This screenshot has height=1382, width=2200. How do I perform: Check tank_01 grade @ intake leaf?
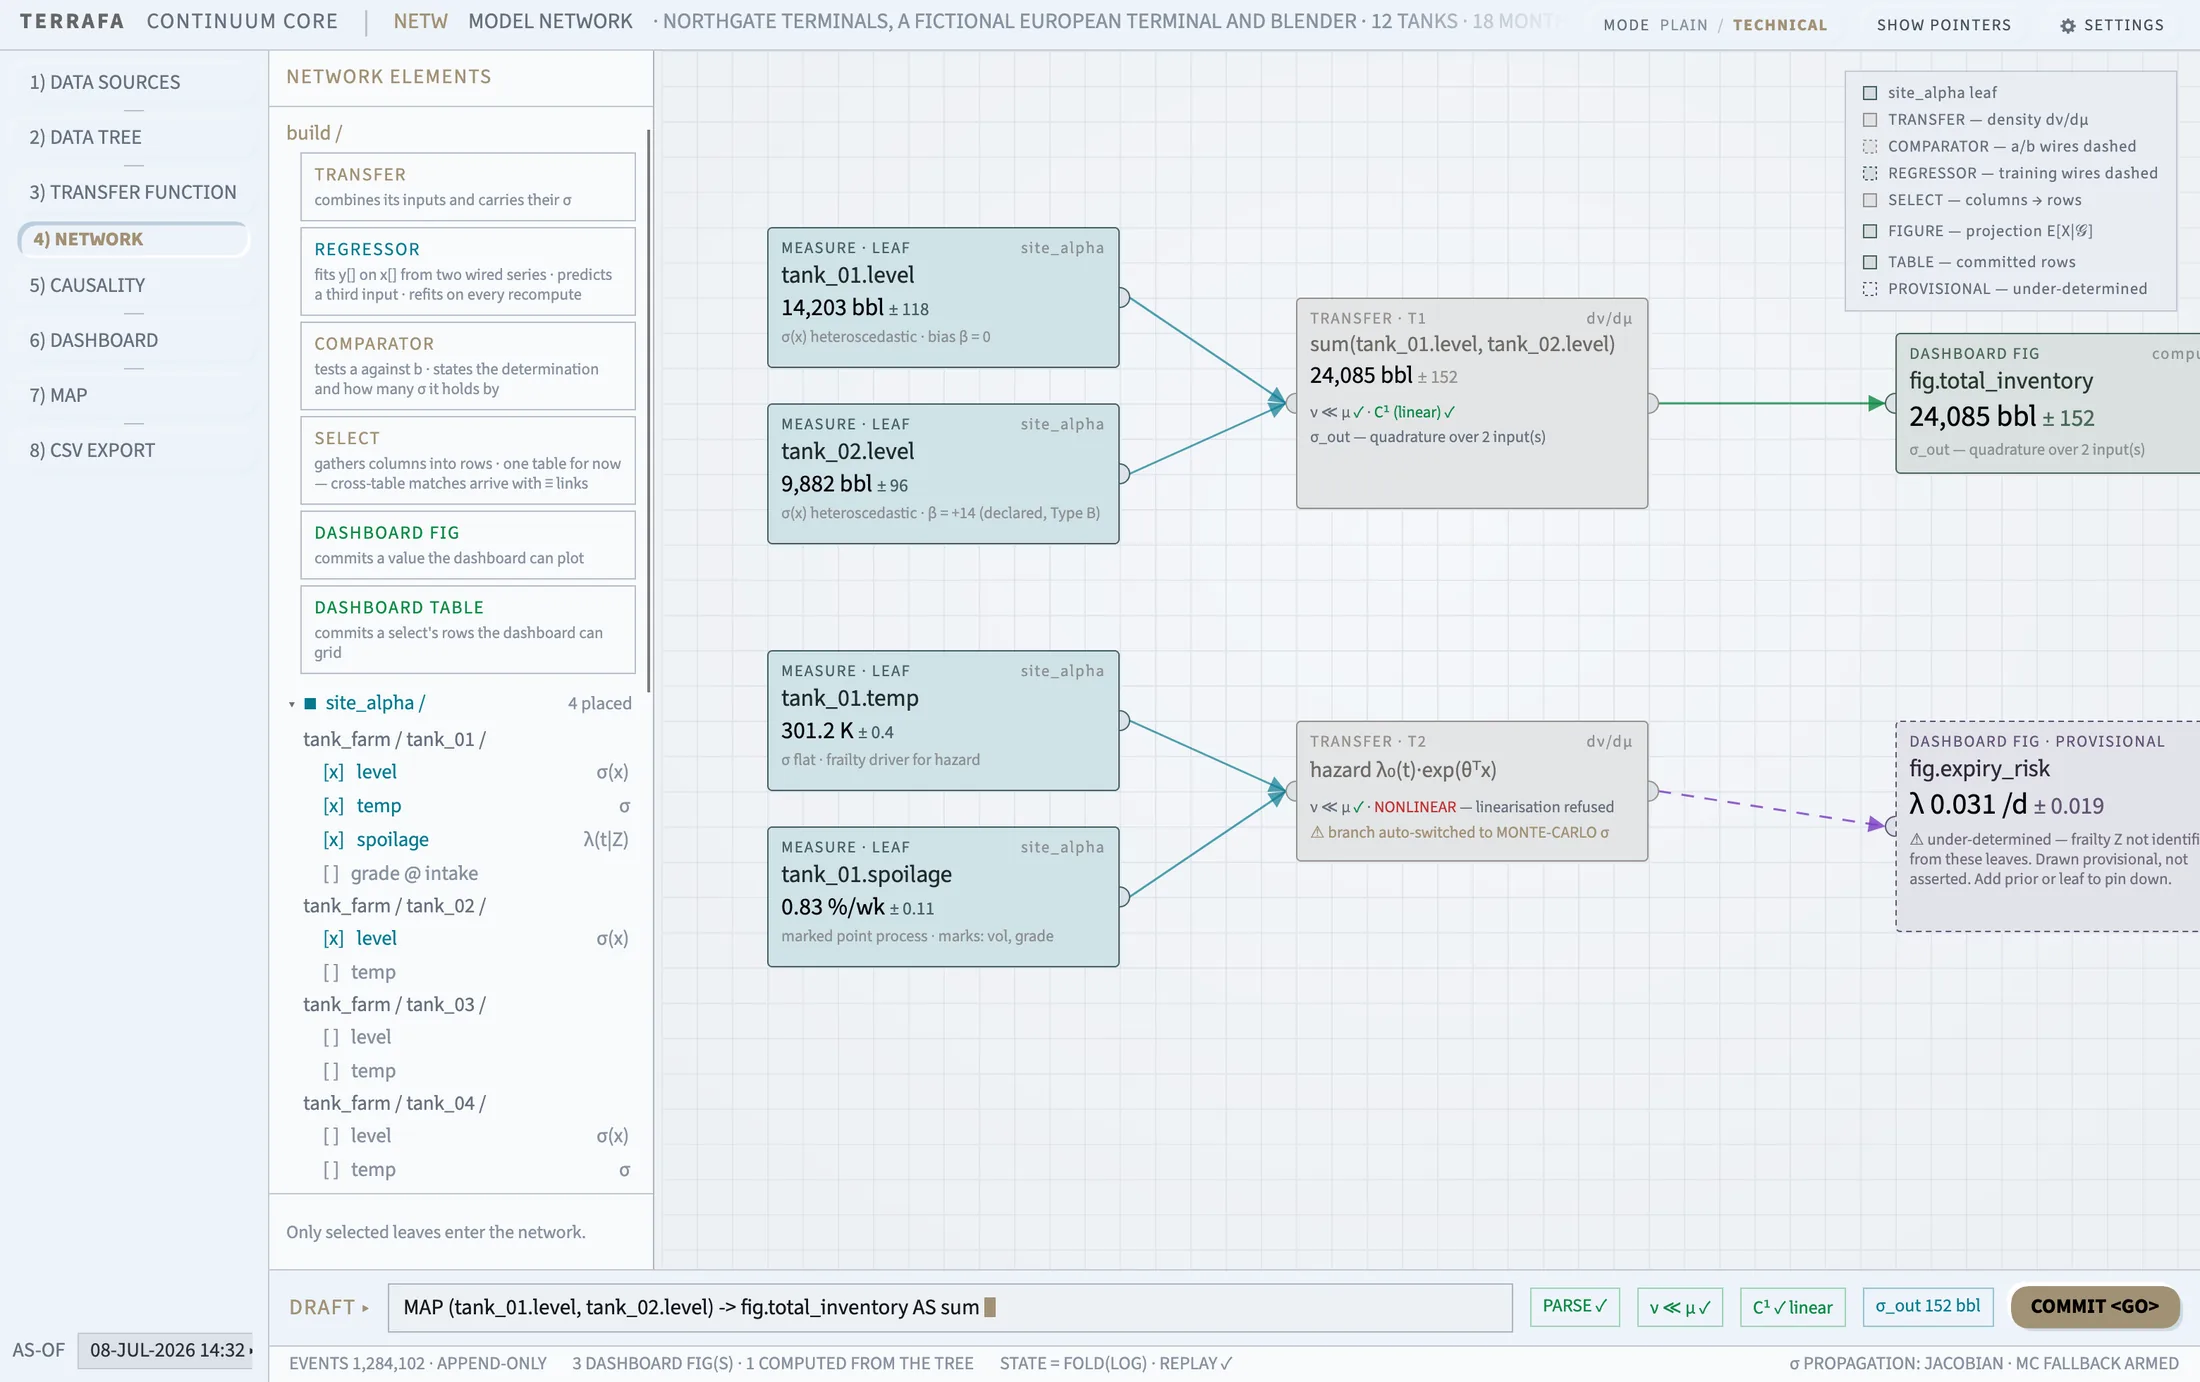pos(331,874)
